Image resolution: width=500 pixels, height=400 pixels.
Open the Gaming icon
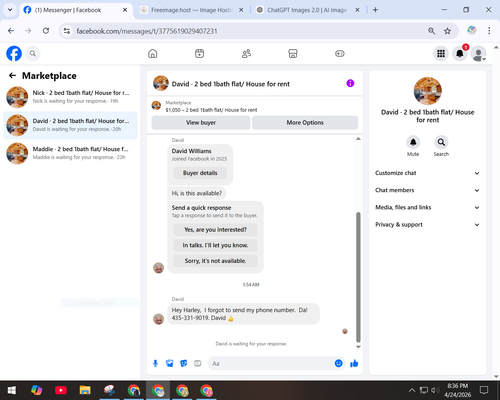pos(340,53)
